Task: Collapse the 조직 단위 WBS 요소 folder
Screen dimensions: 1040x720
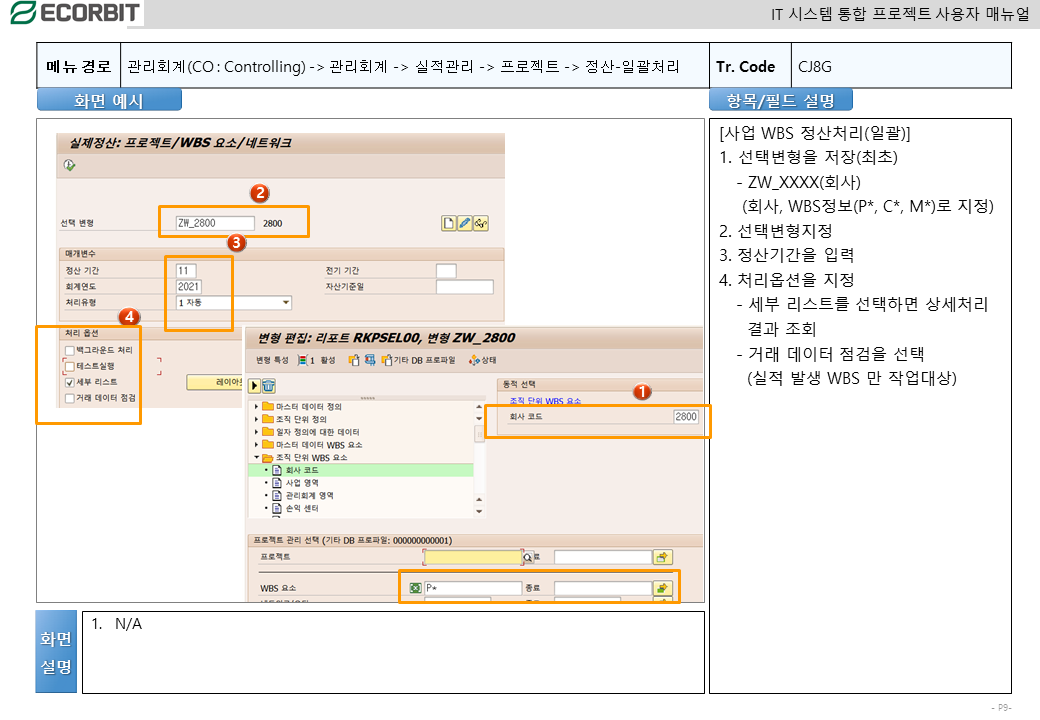Action: pyautogui.click(x=257, y=457)
